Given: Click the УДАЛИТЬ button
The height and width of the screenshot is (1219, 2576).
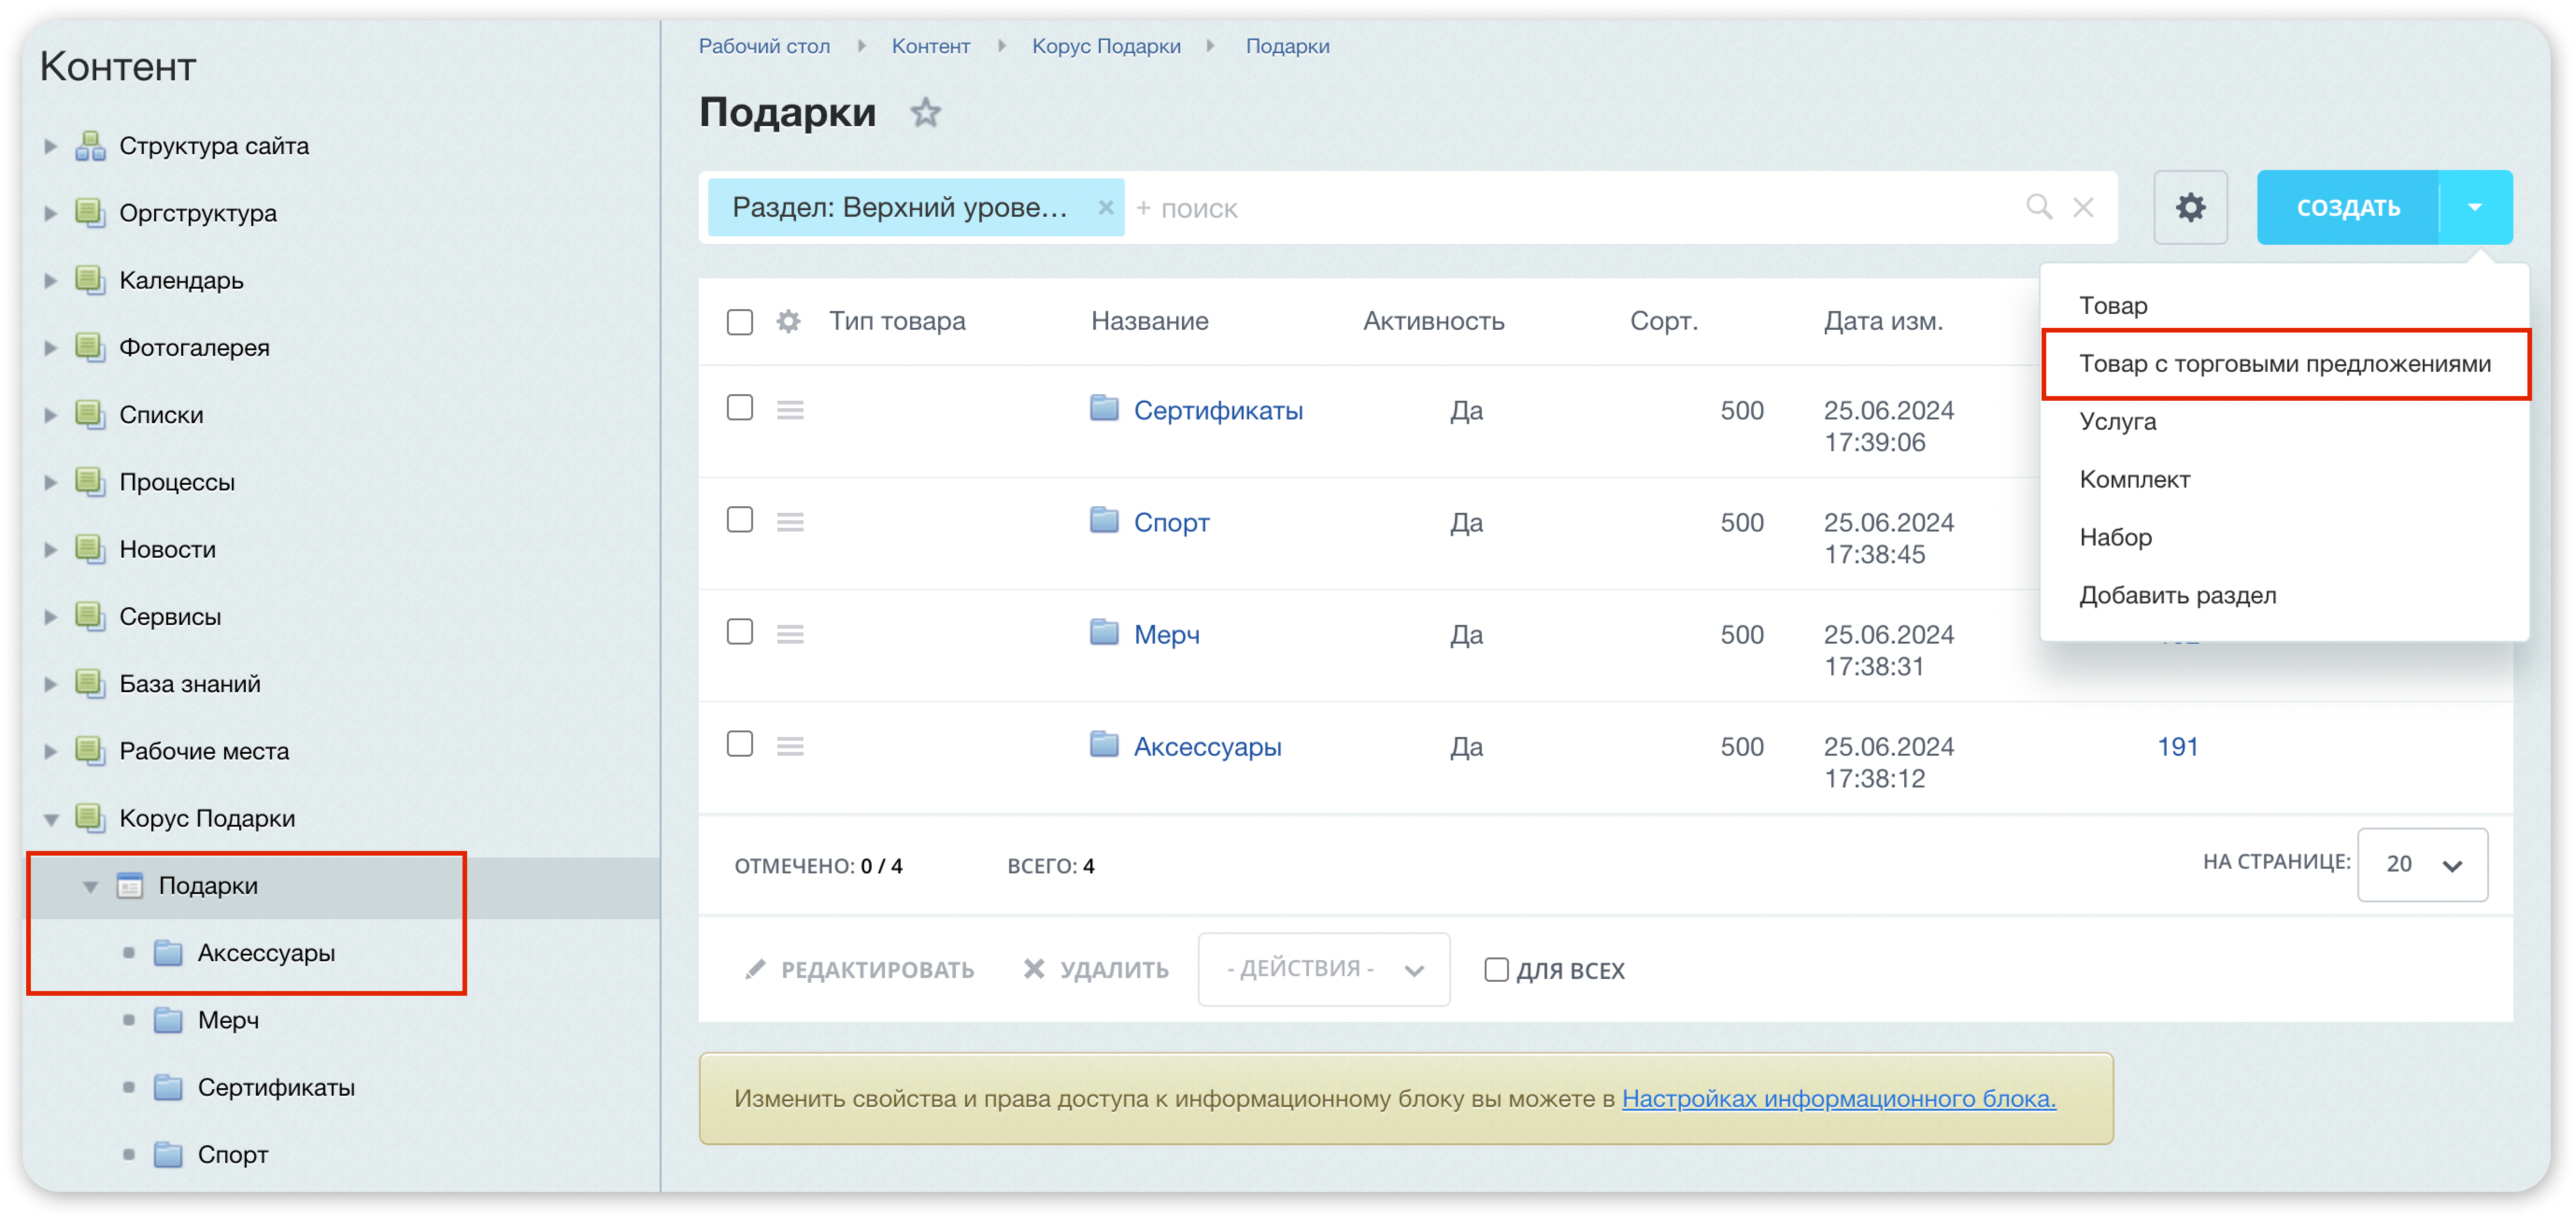Looking at the screenshot, I should coord(1096,970).
